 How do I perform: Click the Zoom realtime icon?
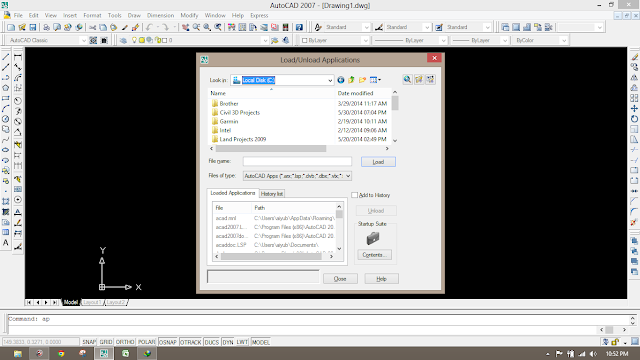click(196, 27)
